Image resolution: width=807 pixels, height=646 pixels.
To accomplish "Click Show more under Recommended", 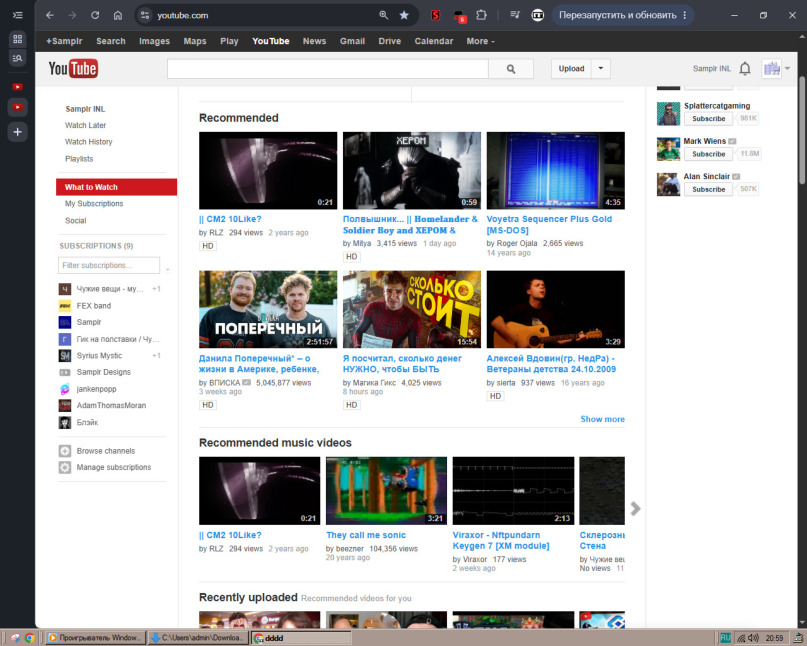I will pos(602,419).
